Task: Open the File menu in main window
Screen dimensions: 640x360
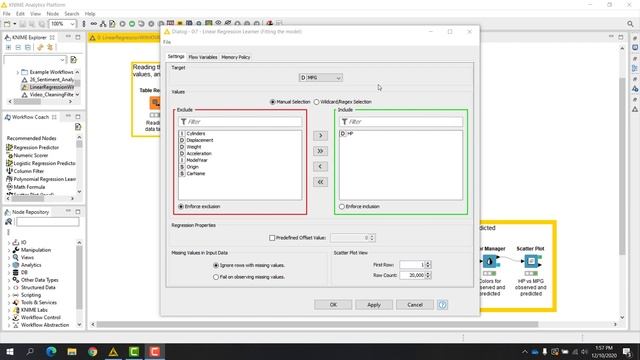Action: 7,14
